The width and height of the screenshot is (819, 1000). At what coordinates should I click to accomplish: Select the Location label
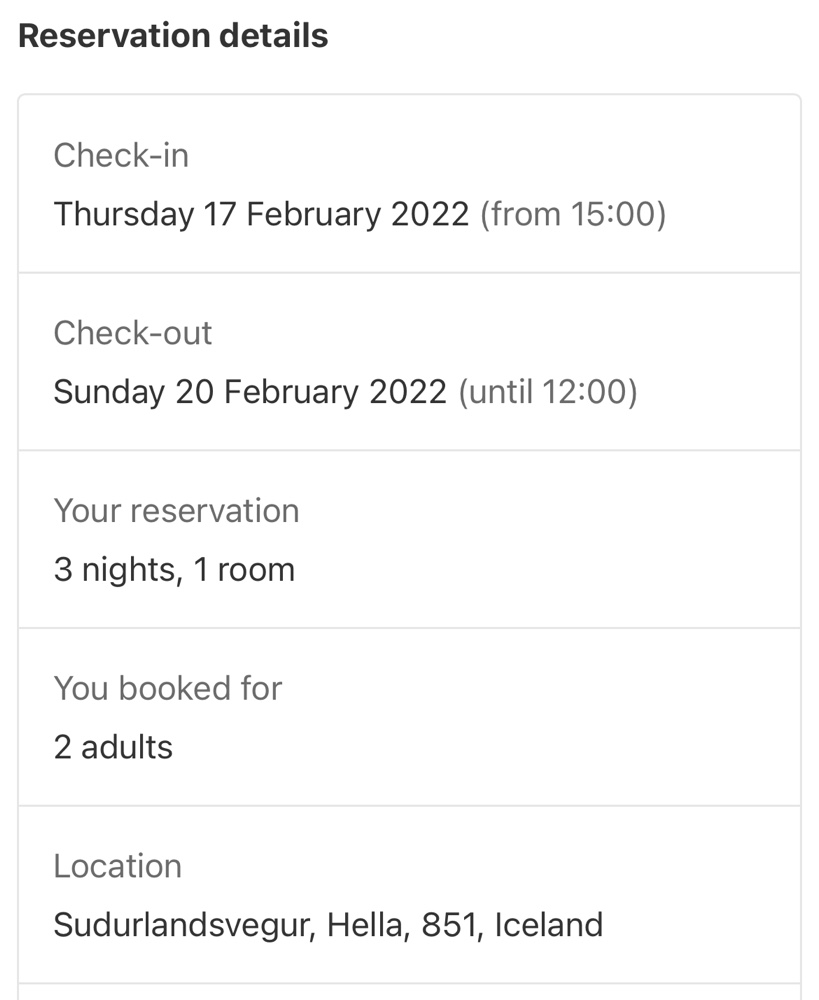click(118, 866)
